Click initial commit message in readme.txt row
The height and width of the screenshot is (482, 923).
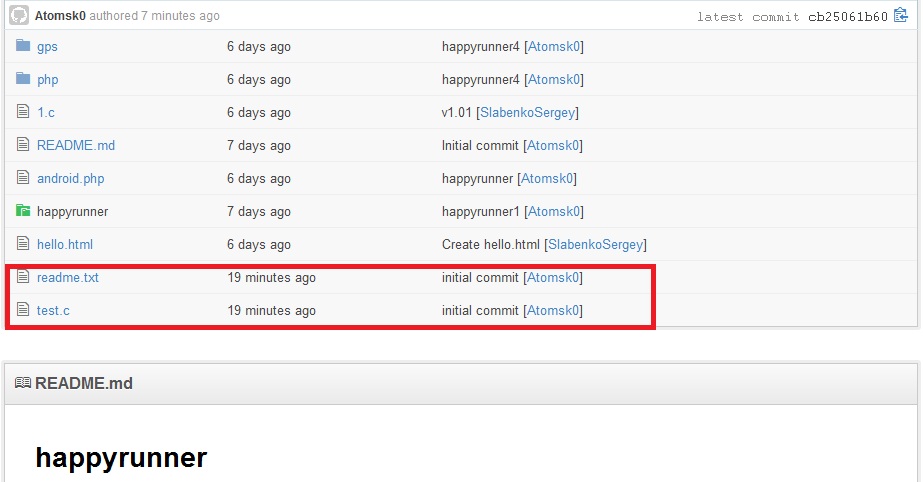click(x=480, y=277)
